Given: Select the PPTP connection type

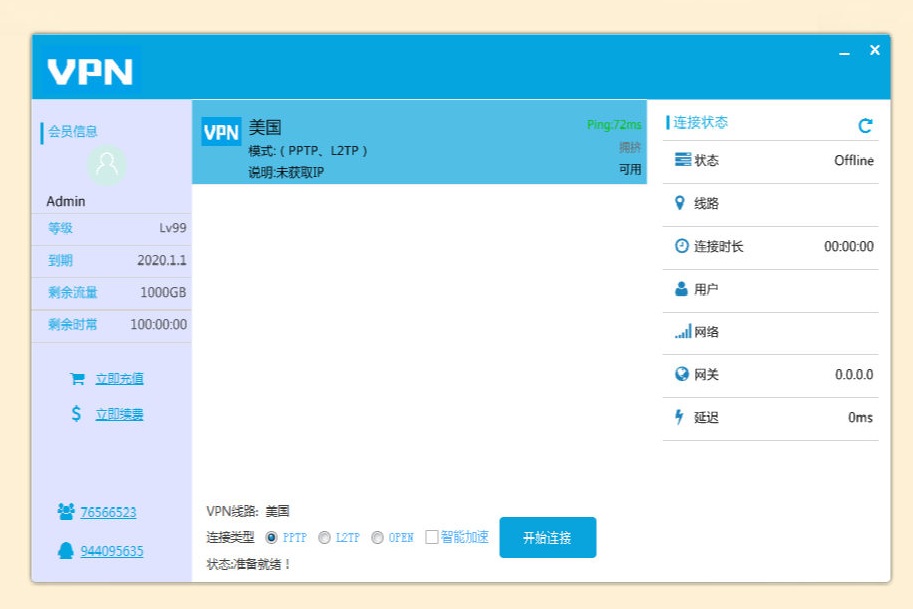Looking at the screenshot, I should click(x=271, y=537).
